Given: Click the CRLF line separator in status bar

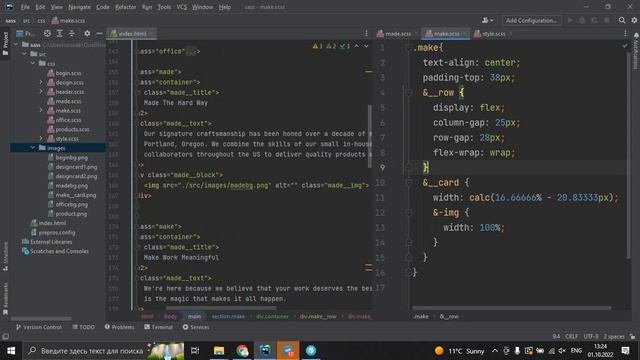Looking at the screenshot, I should pos(571,336).
